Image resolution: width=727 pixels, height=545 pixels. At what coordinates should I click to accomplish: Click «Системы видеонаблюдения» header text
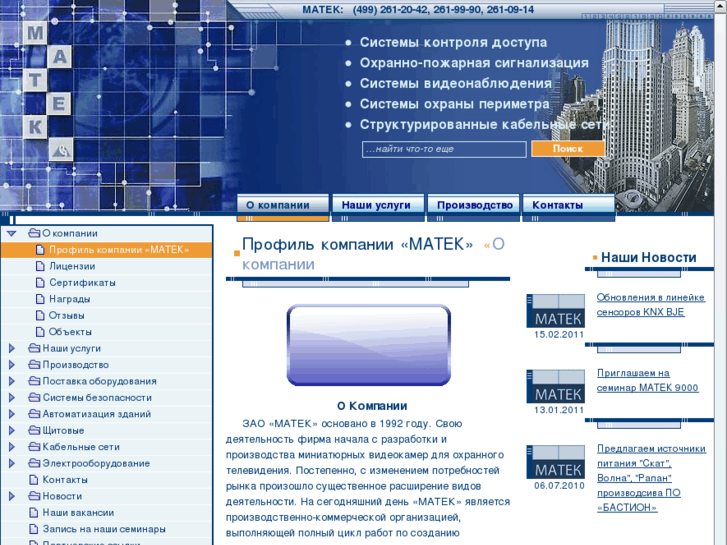point(456,83)
